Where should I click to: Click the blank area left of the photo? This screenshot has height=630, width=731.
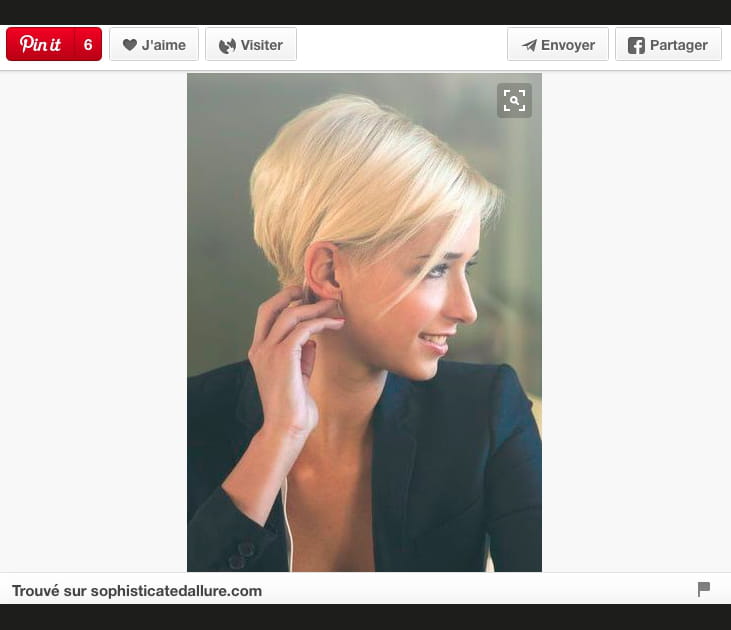93,320
